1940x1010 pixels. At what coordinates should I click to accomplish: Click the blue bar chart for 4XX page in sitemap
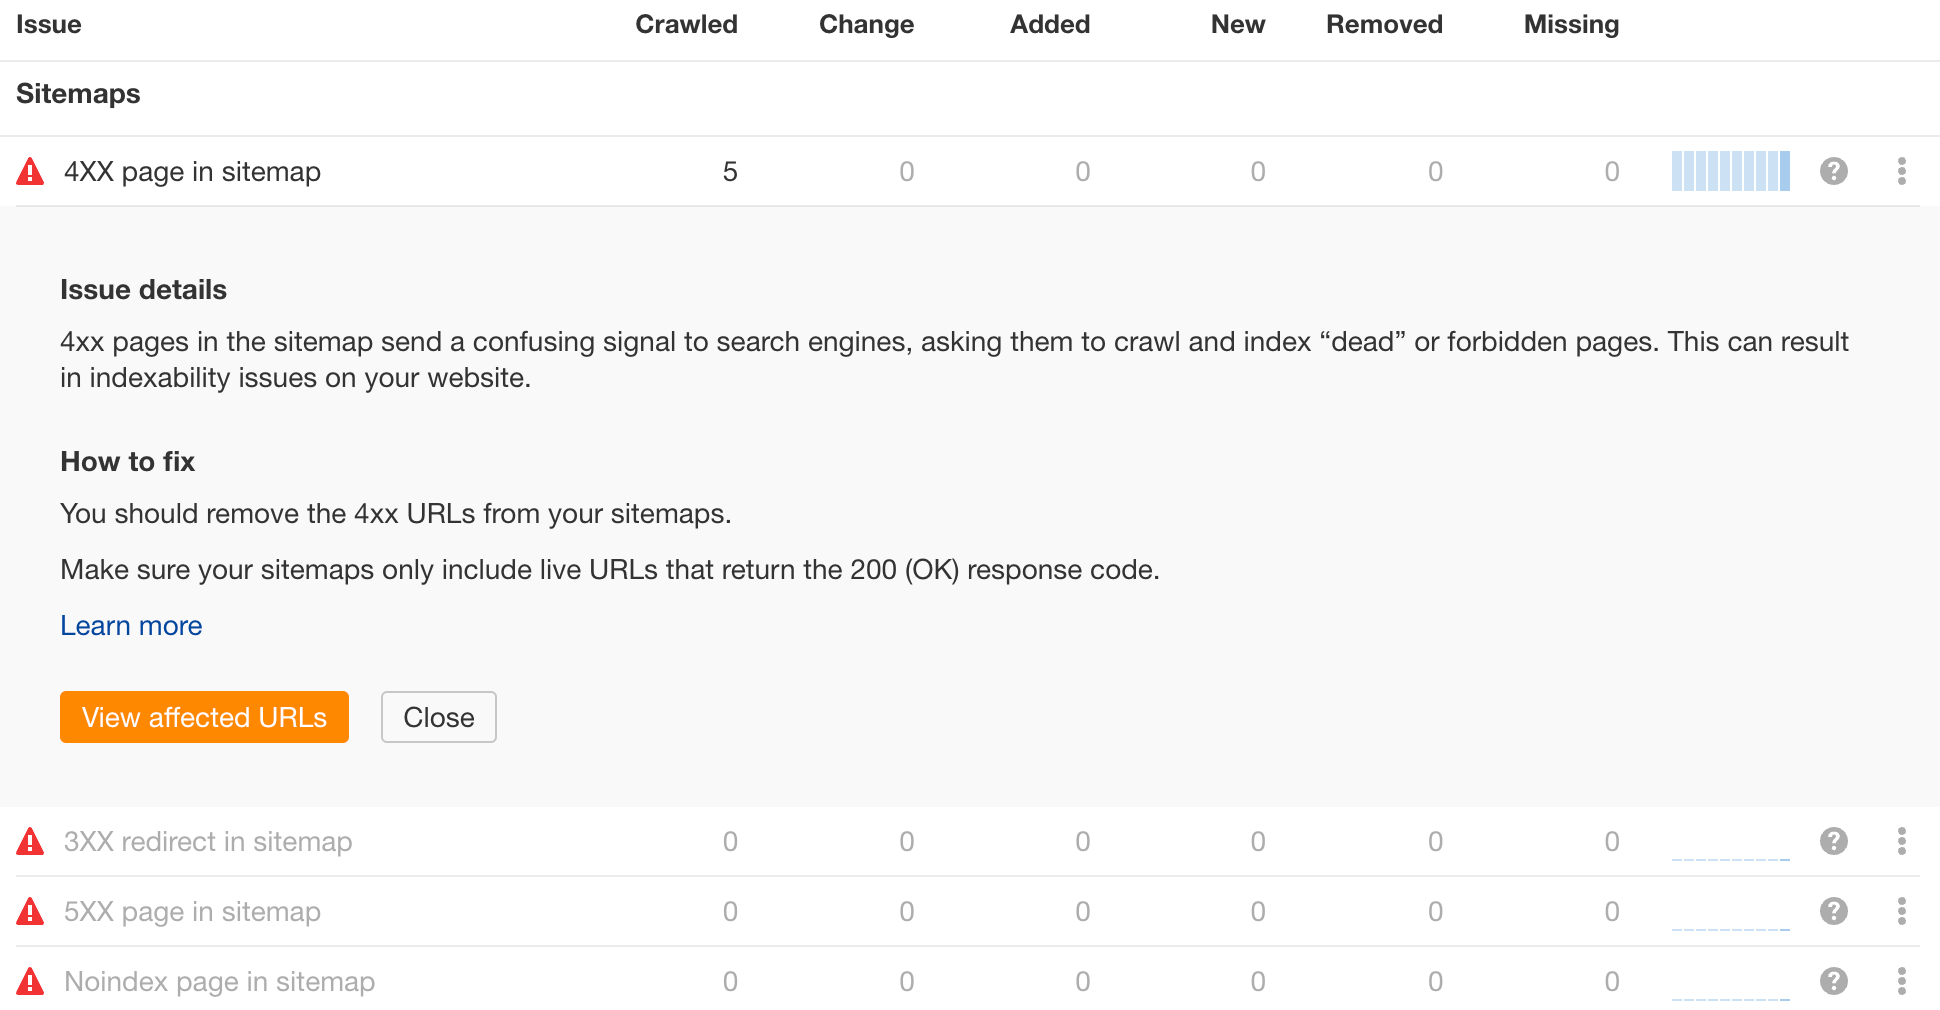point(1730,171)
